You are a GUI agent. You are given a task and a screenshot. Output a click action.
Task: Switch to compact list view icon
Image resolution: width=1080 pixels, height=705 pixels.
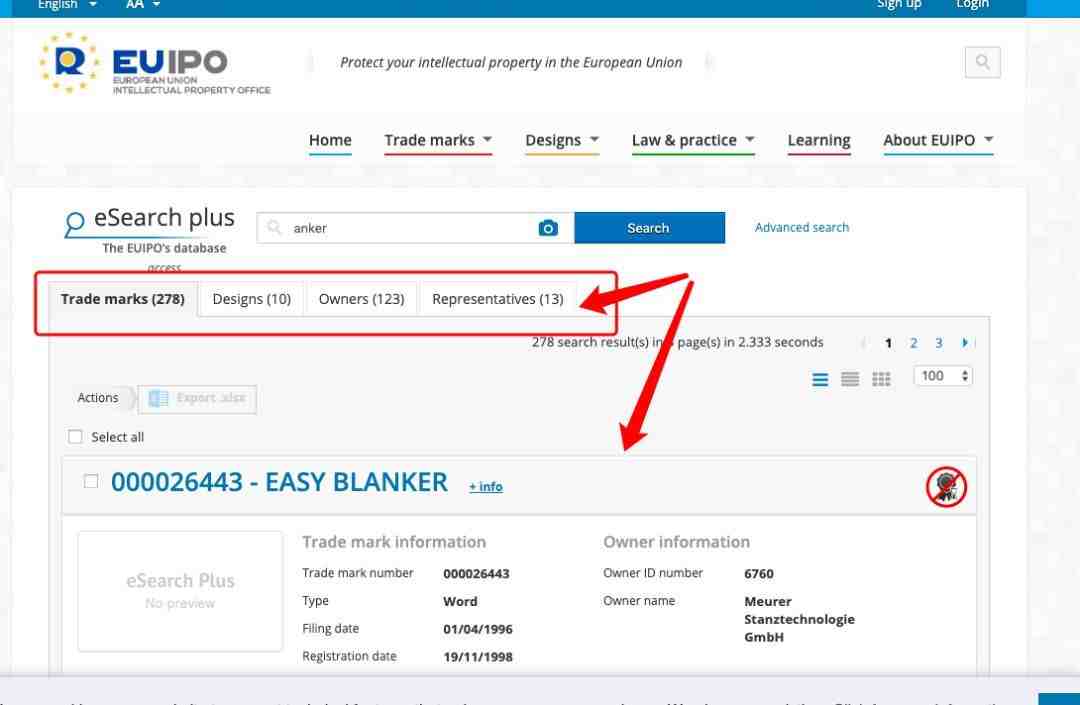click(850, 379)
